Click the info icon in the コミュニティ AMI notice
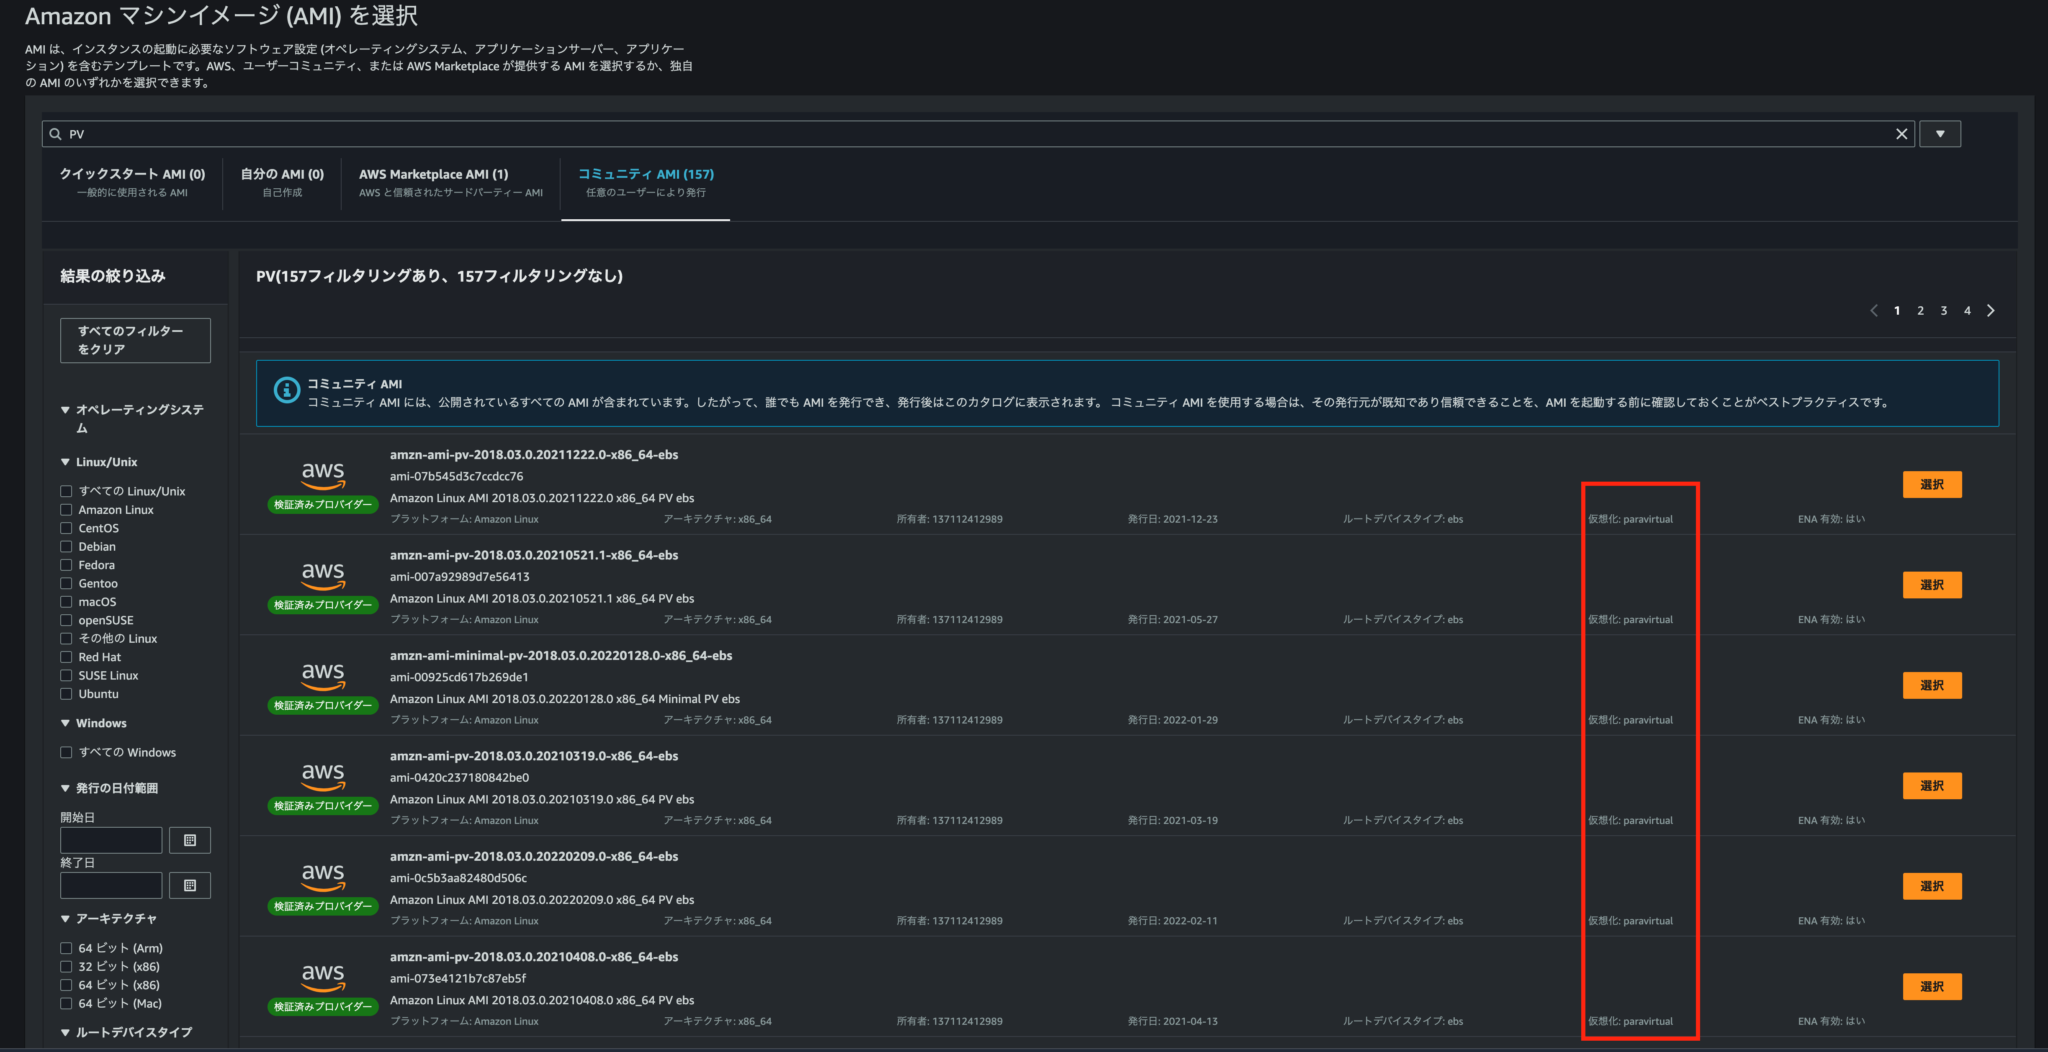Image resolution: width=2048 pixels, height=1052 pixels. (286, 389)
